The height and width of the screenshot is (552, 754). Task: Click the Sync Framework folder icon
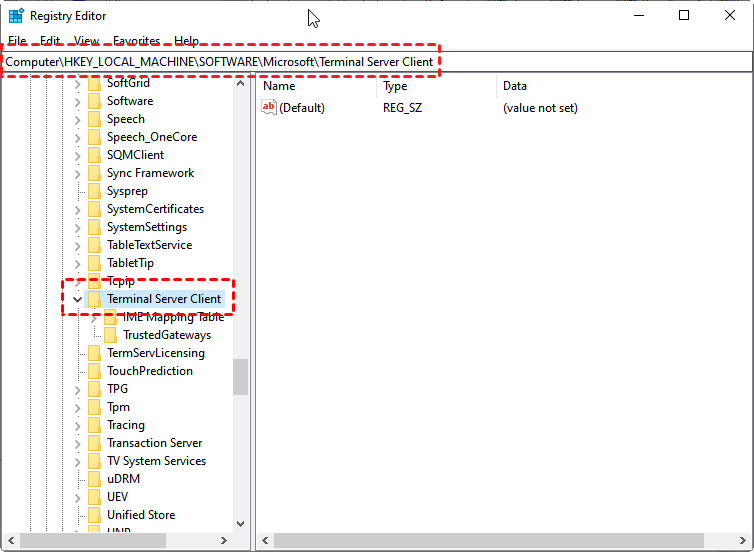95,173
